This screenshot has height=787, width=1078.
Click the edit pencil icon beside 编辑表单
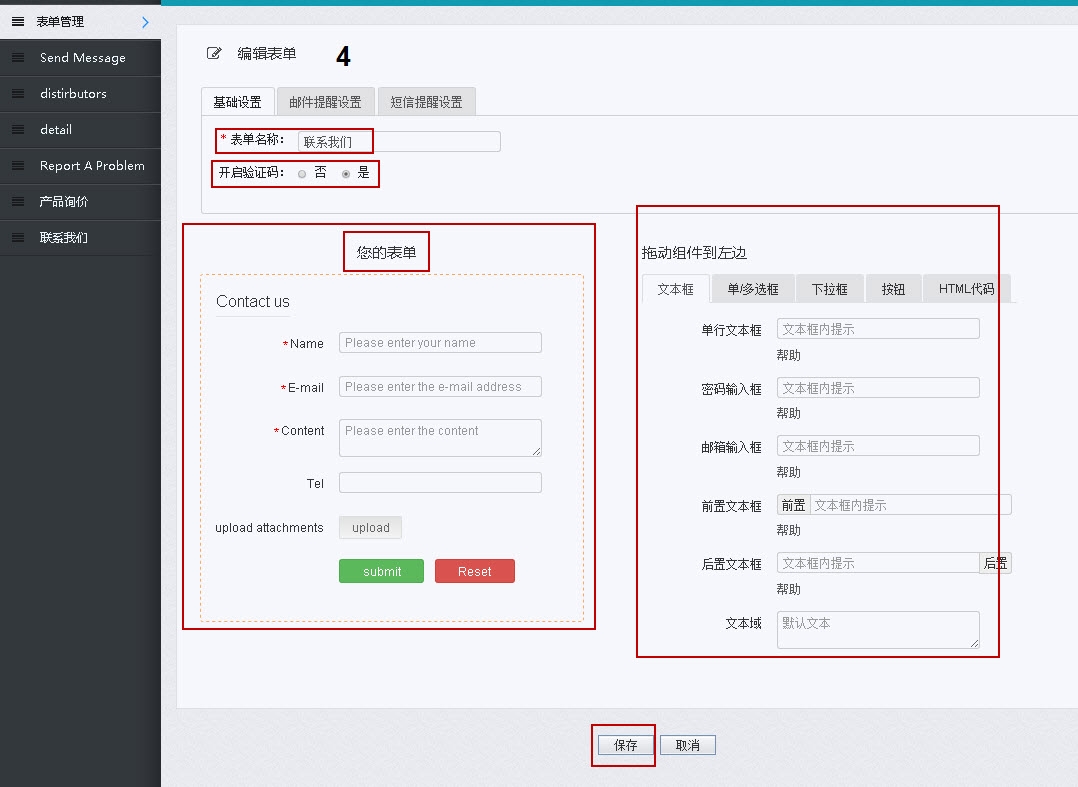coord(214,53)
